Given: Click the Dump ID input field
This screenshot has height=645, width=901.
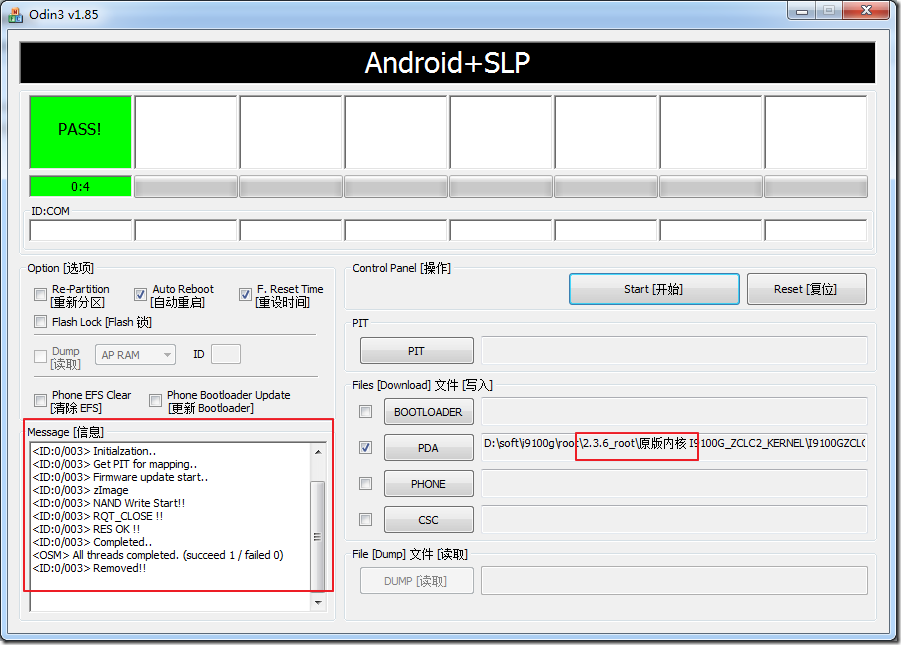Looking at the screenshot, I should click(226, 354).
